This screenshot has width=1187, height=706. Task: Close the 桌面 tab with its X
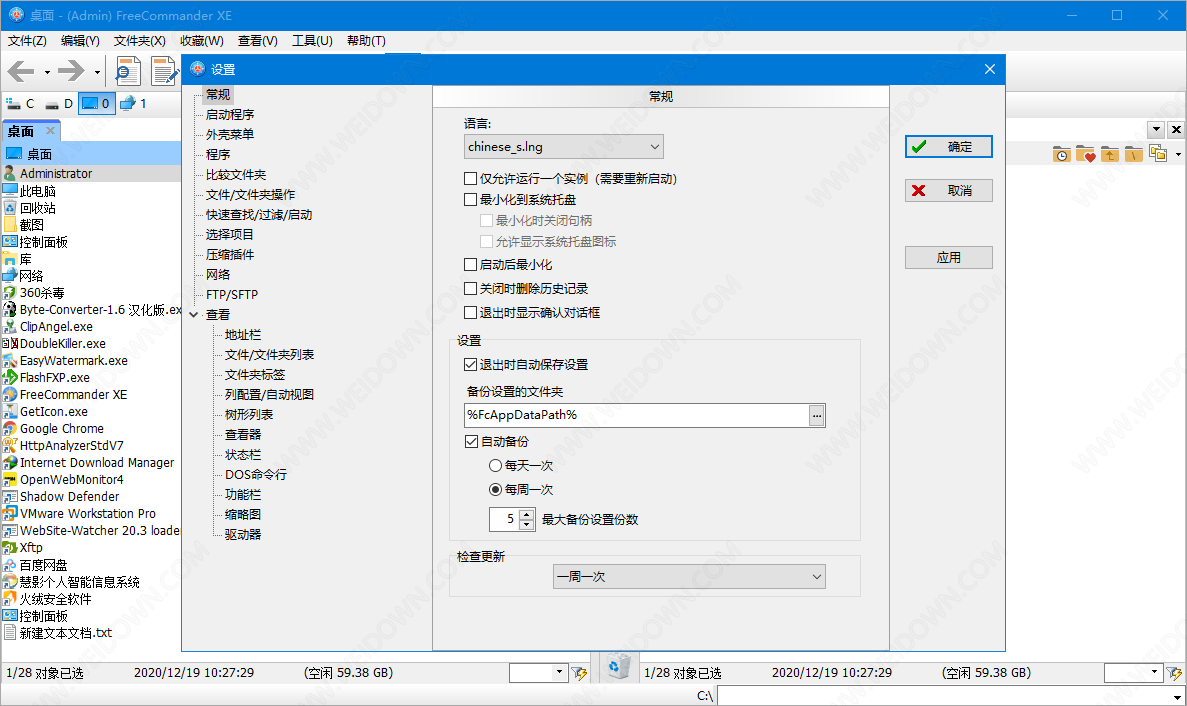(51, 131)
